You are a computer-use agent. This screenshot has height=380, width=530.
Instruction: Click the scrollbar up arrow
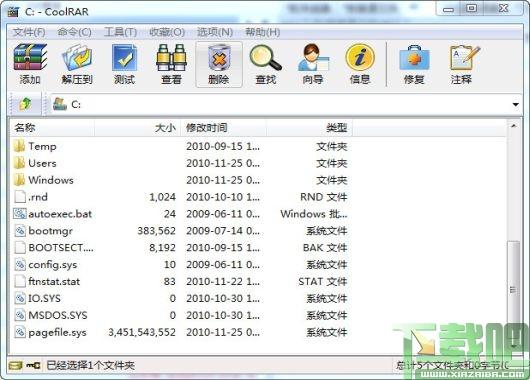tap(513, 126)
